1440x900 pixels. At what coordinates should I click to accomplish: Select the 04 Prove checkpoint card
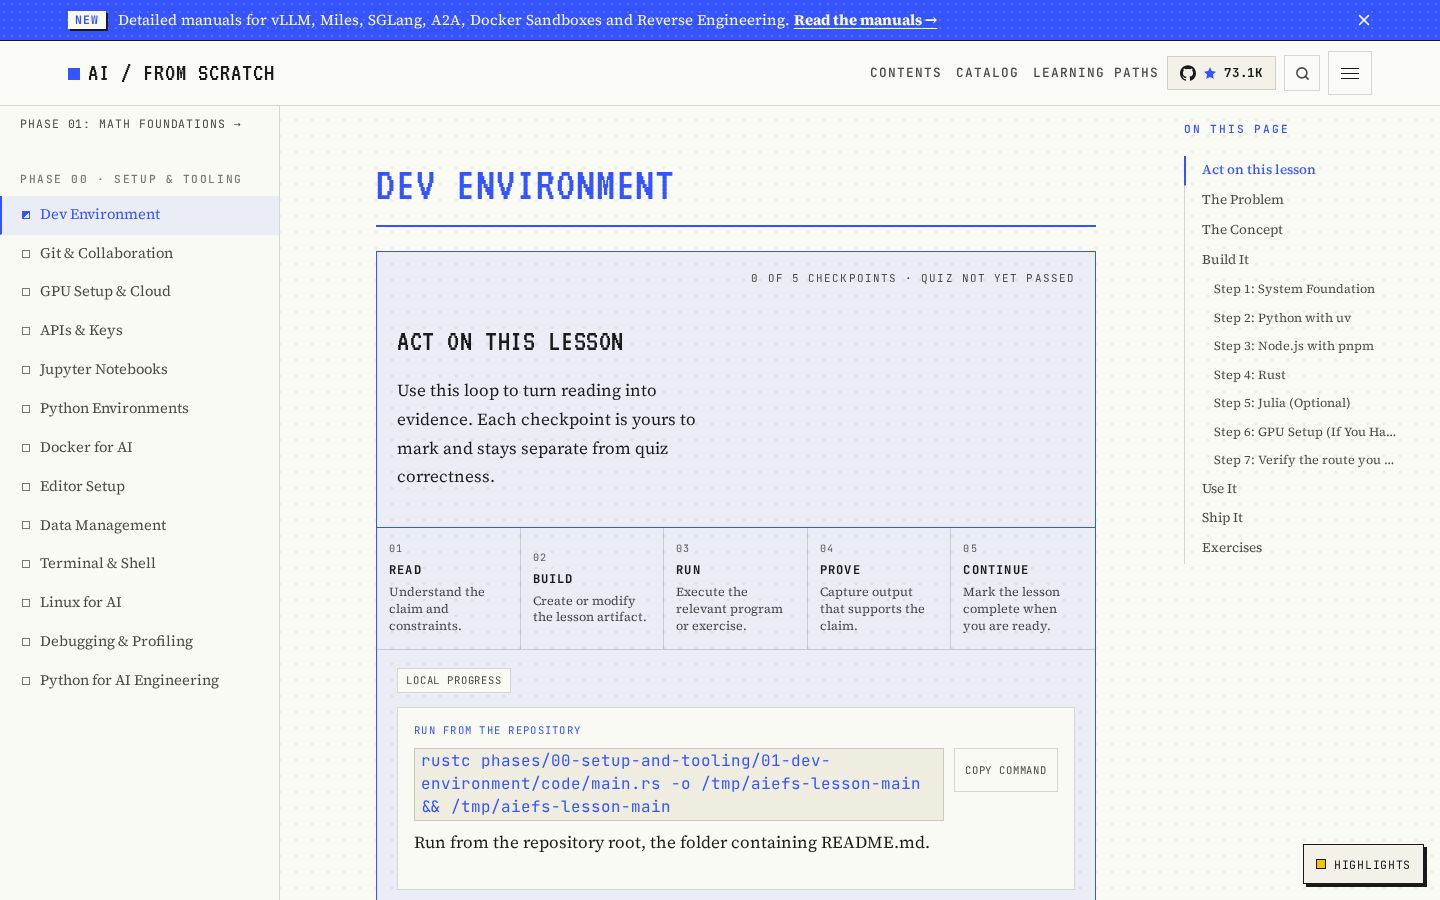[879, 589]
